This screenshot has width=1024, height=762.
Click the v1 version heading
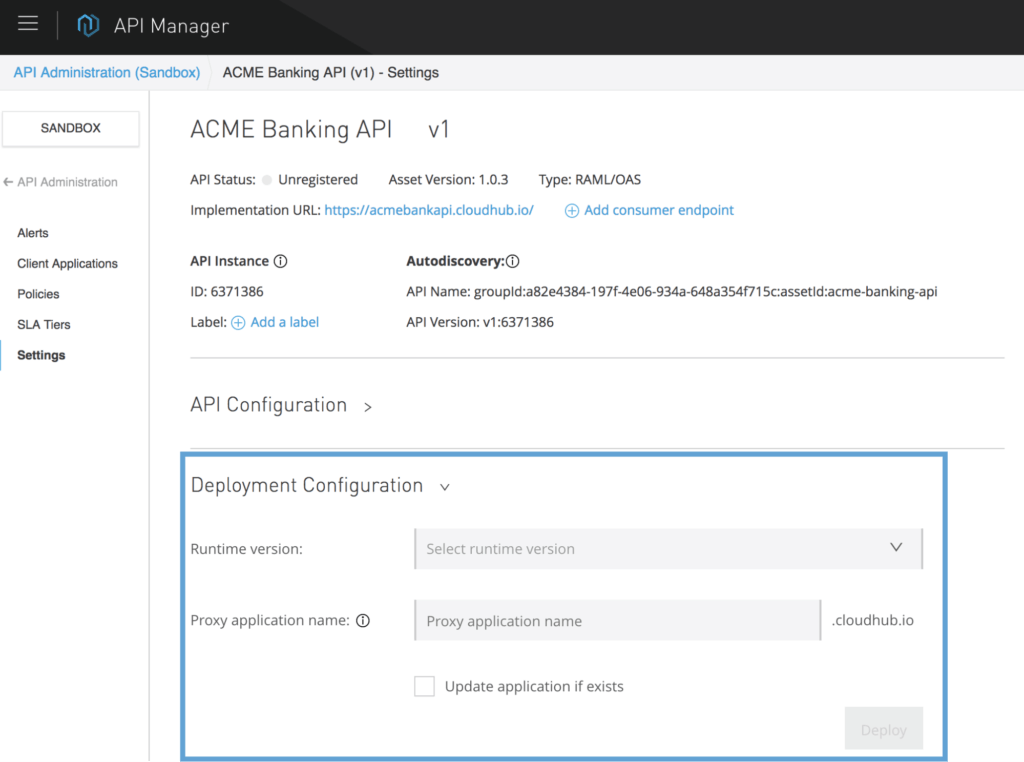(x=438, y=129)
